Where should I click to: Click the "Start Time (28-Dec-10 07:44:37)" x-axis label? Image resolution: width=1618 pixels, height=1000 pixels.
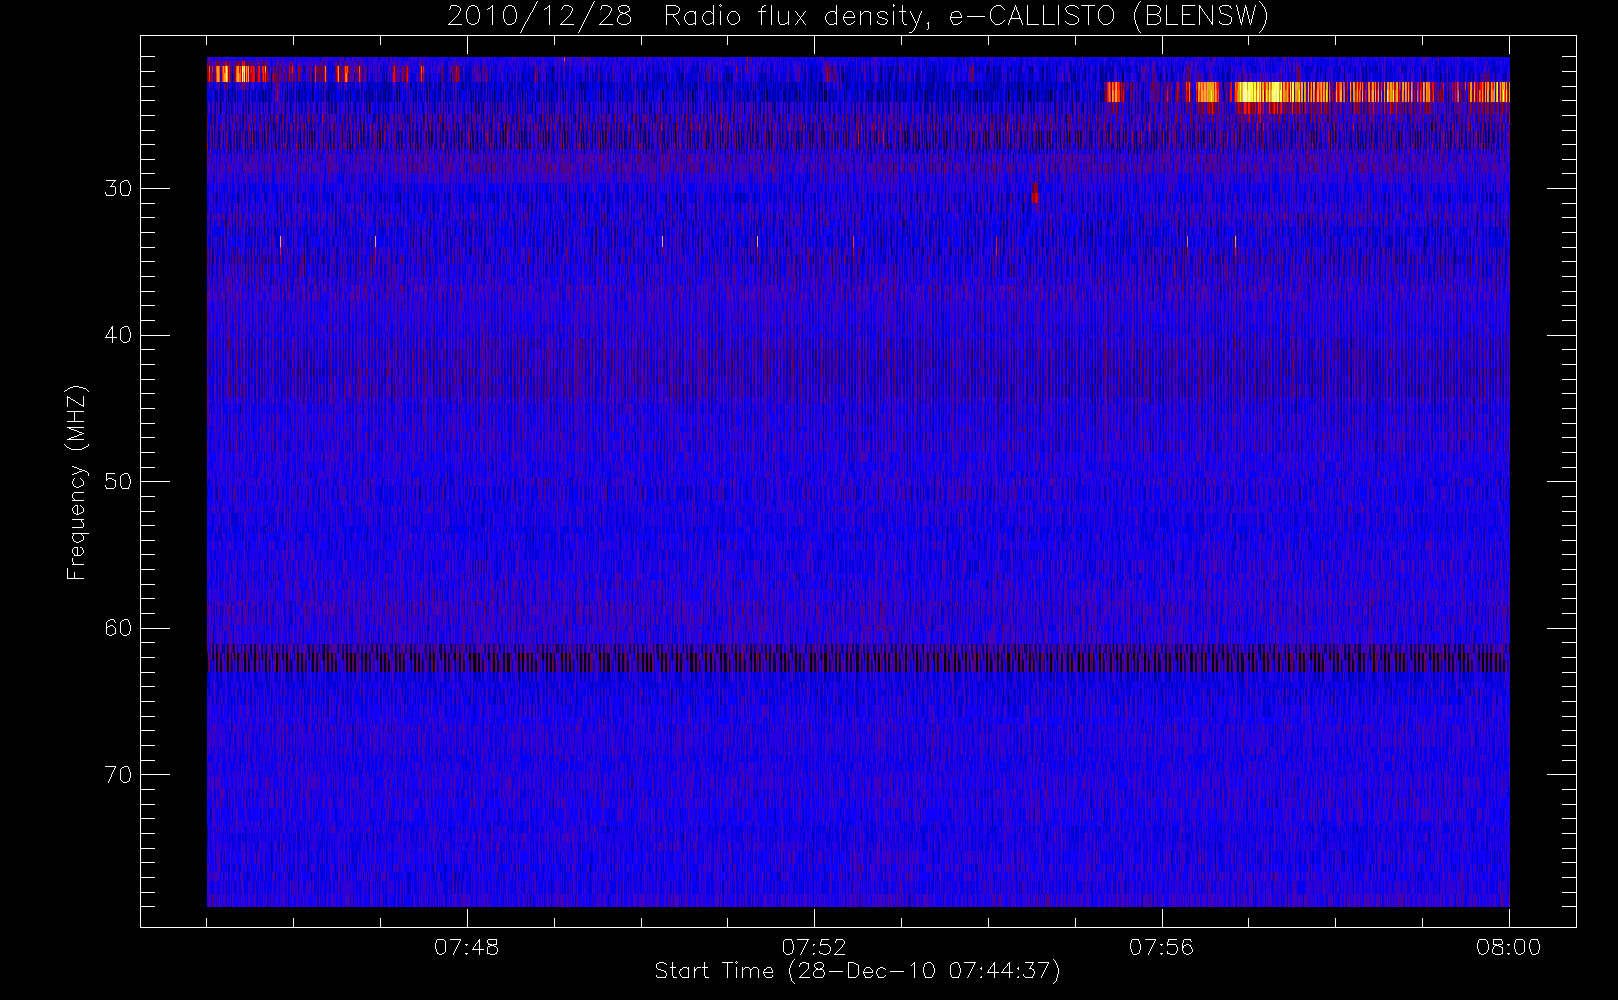[x=857, y=971]
